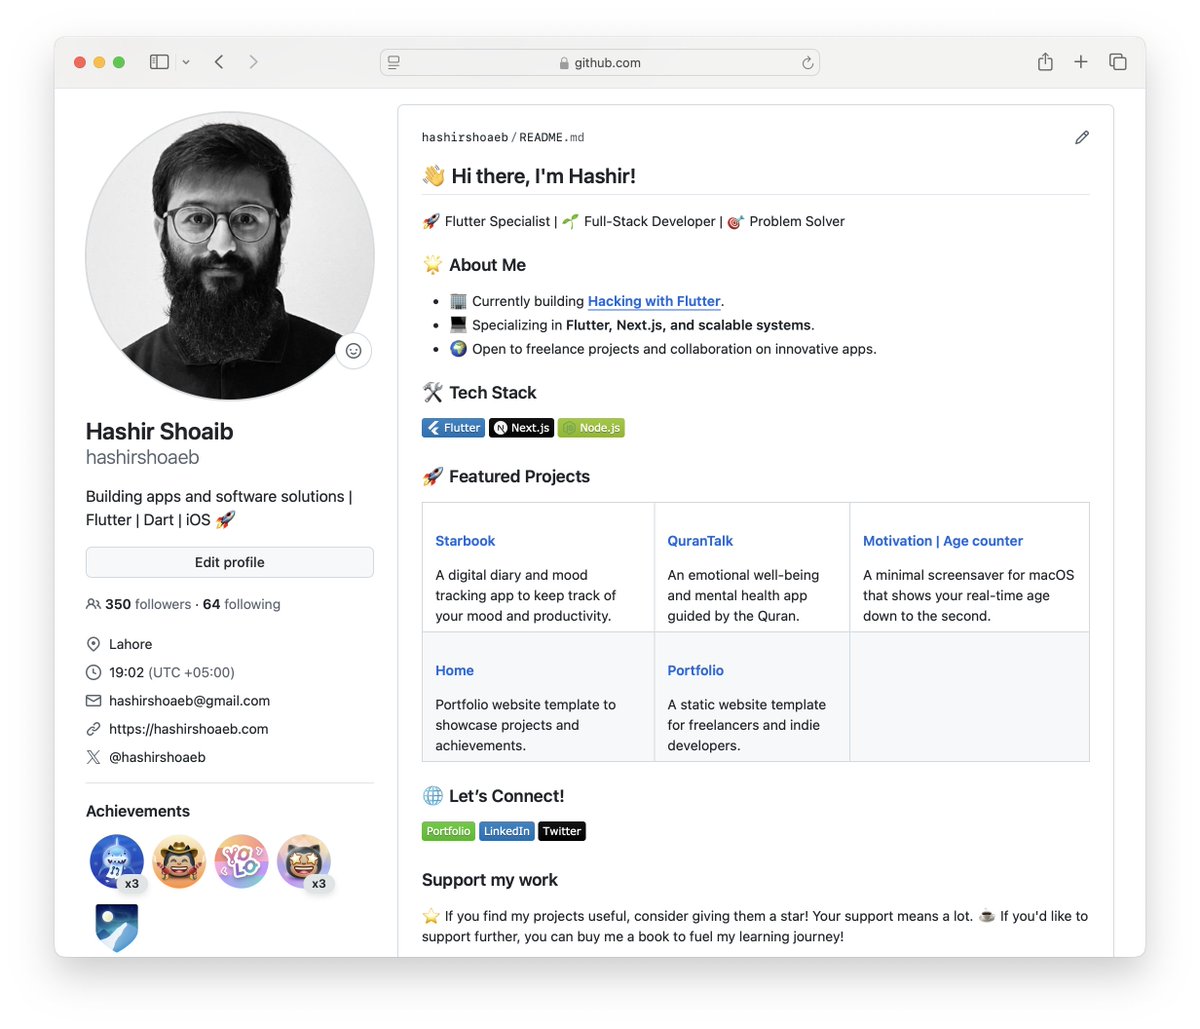
Task: Set status with the smiley icon
Action: (x=353, y=351)
